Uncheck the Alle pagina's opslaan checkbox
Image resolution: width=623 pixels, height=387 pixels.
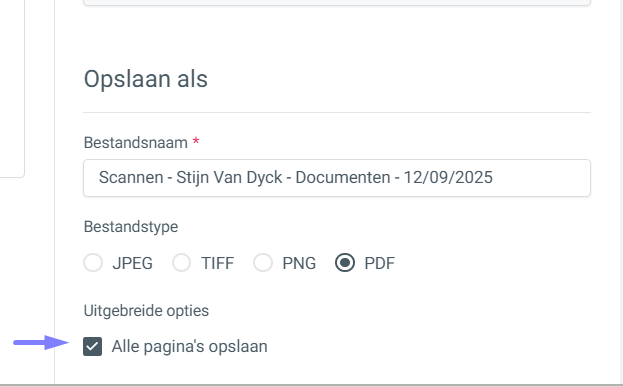[93, 346]
